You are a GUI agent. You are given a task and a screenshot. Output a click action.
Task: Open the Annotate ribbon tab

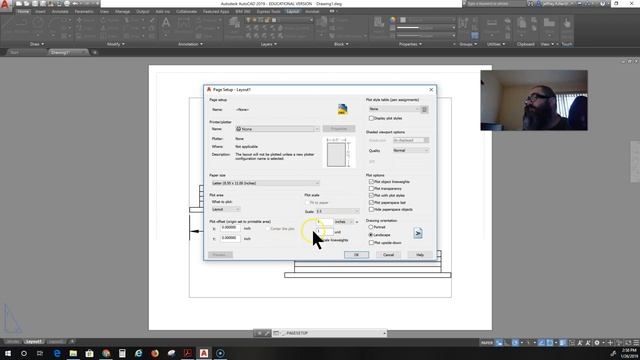(60, 11)
